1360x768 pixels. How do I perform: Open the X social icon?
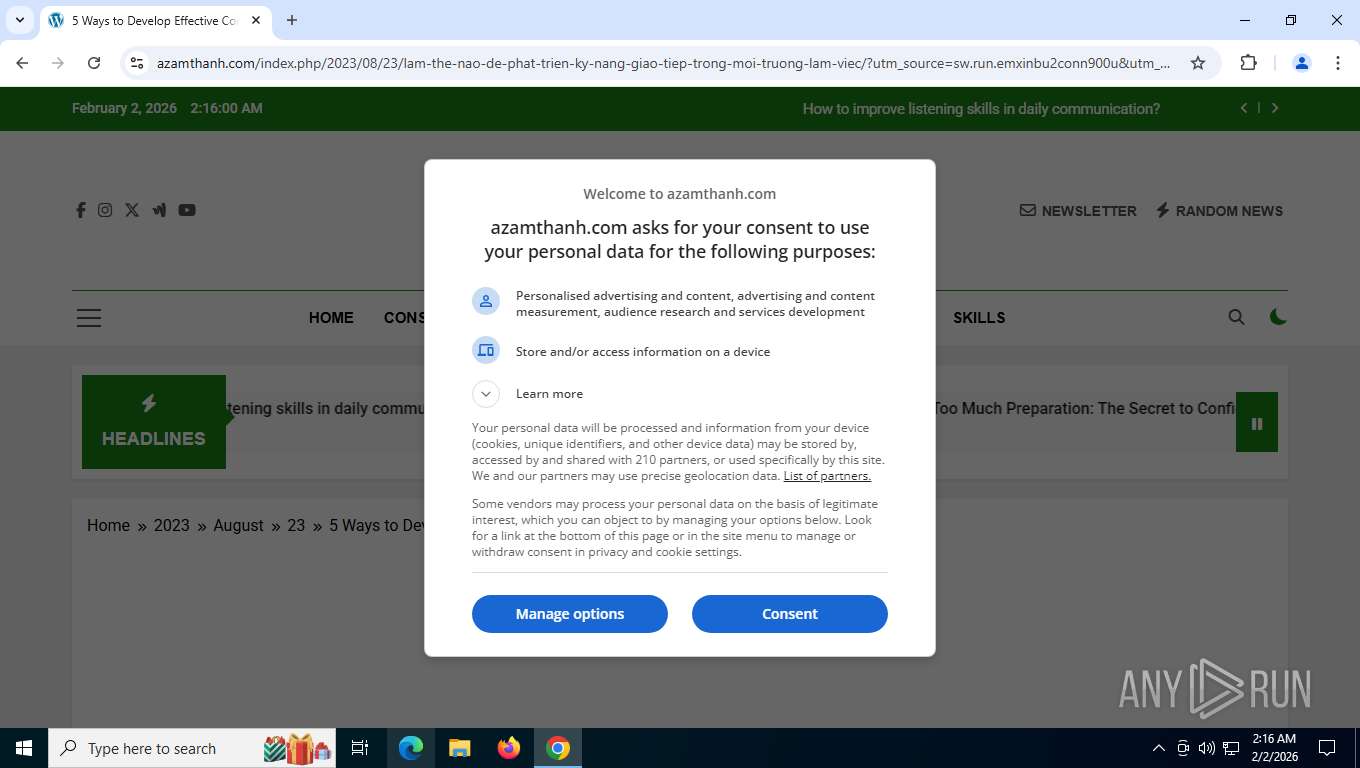coord(132,210)
